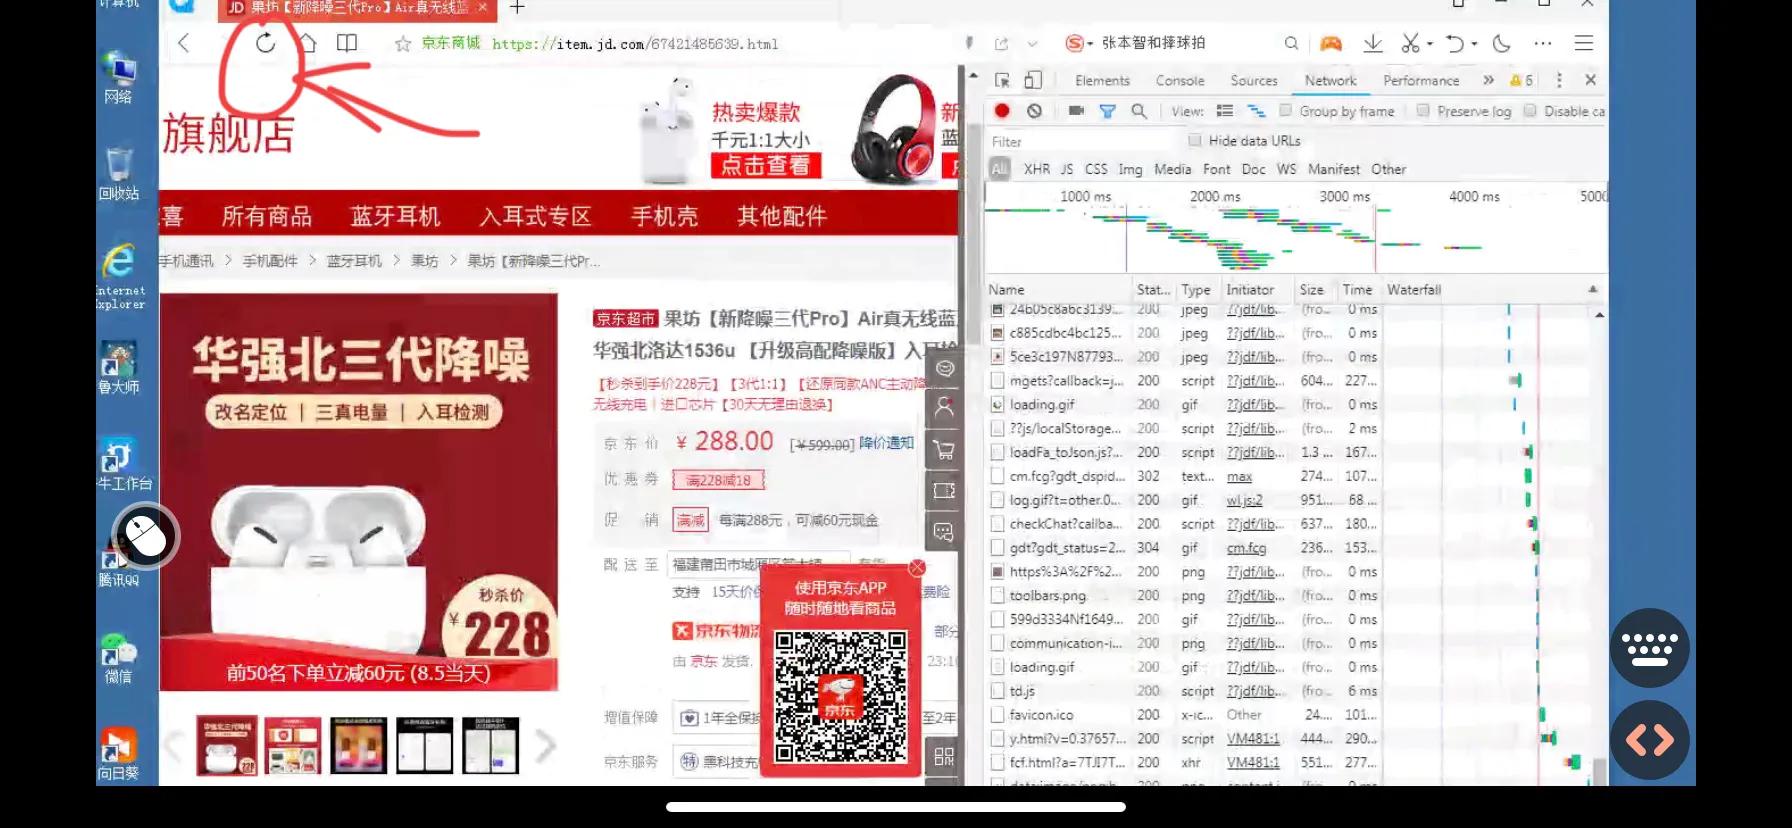Toggle the network filter funnel icon

(1107, 111)
